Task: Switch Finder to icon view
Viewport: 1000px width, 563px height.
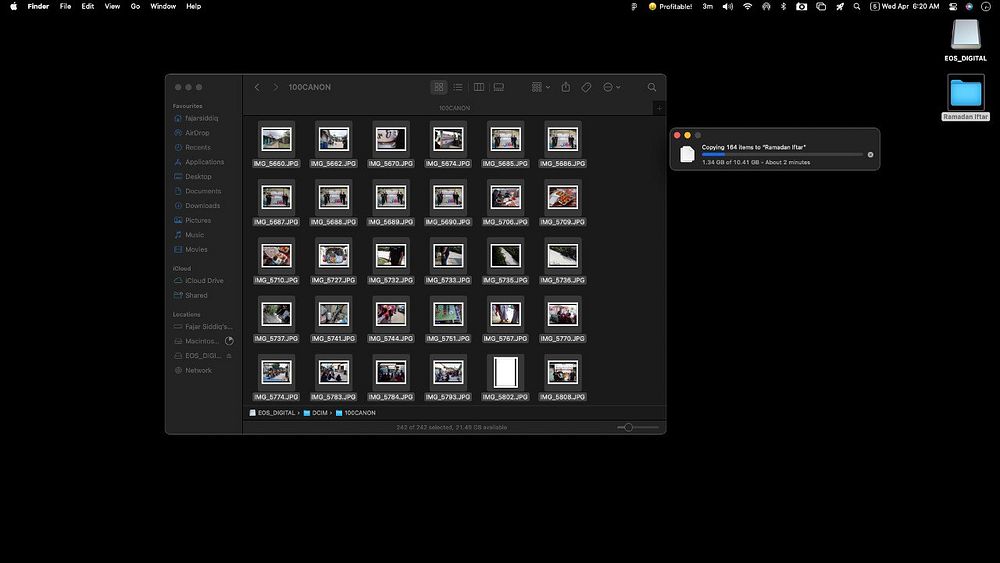Action: (x=439, y=87)
